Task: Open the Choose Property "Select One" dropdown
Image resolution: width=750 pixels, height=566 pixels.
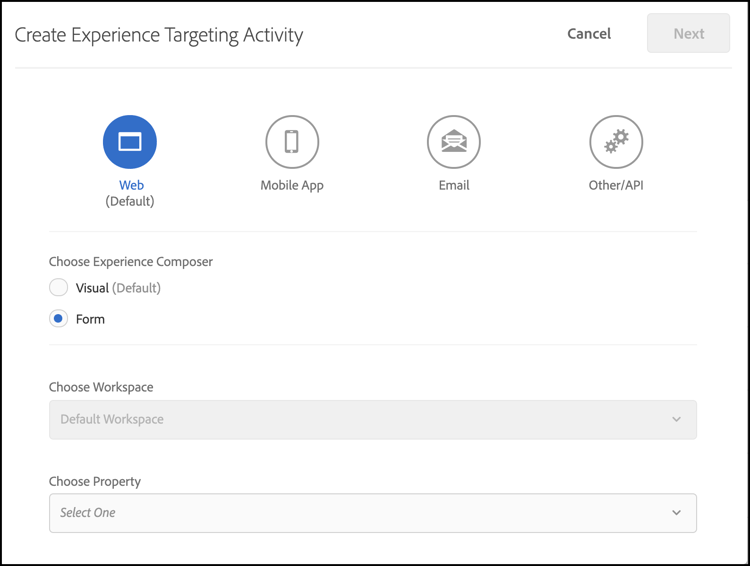Action: point(372,512)
